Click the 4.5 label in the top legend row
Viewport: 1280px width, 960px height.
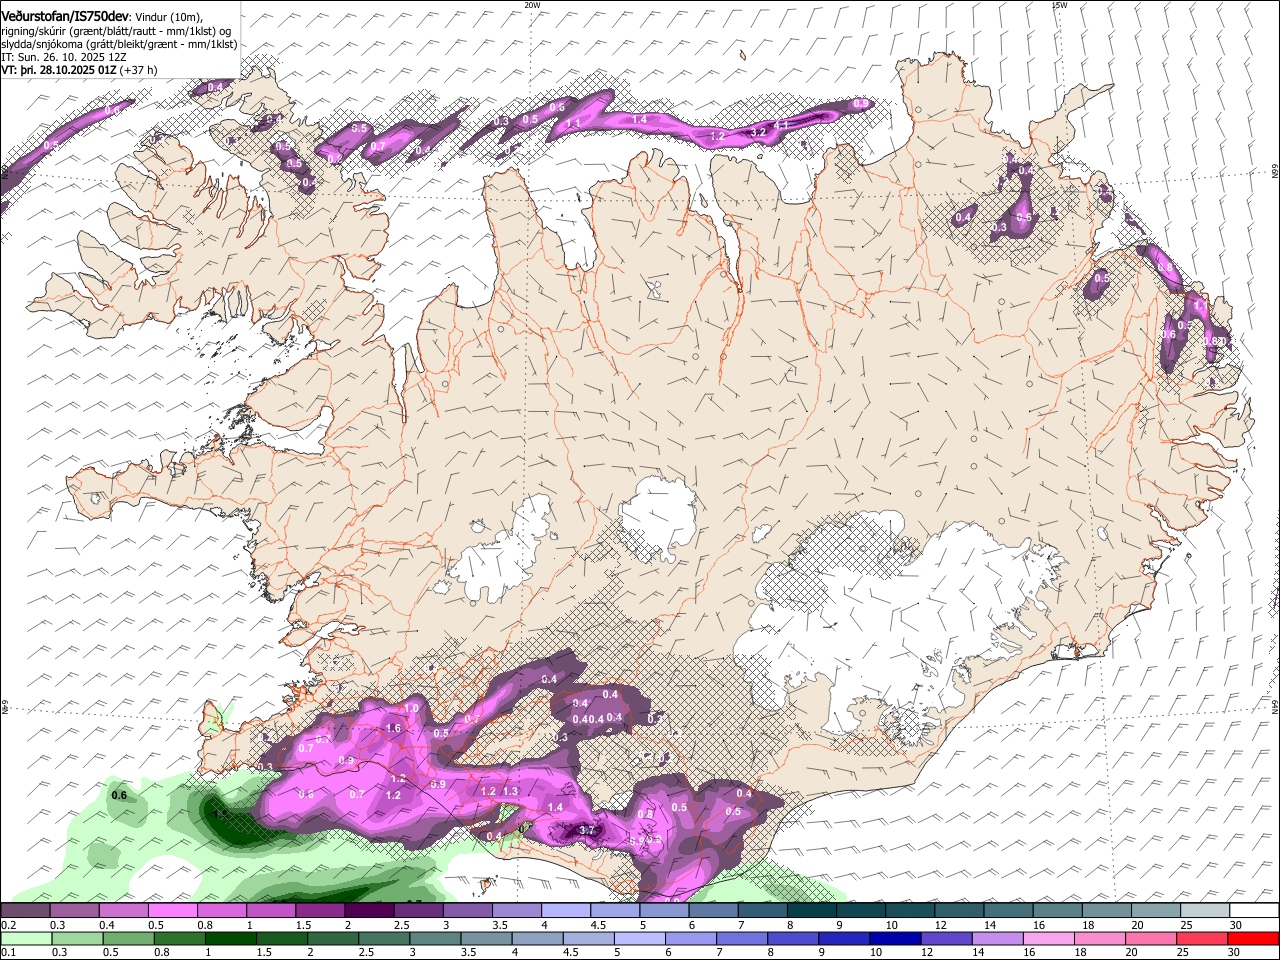click(598, 925)
